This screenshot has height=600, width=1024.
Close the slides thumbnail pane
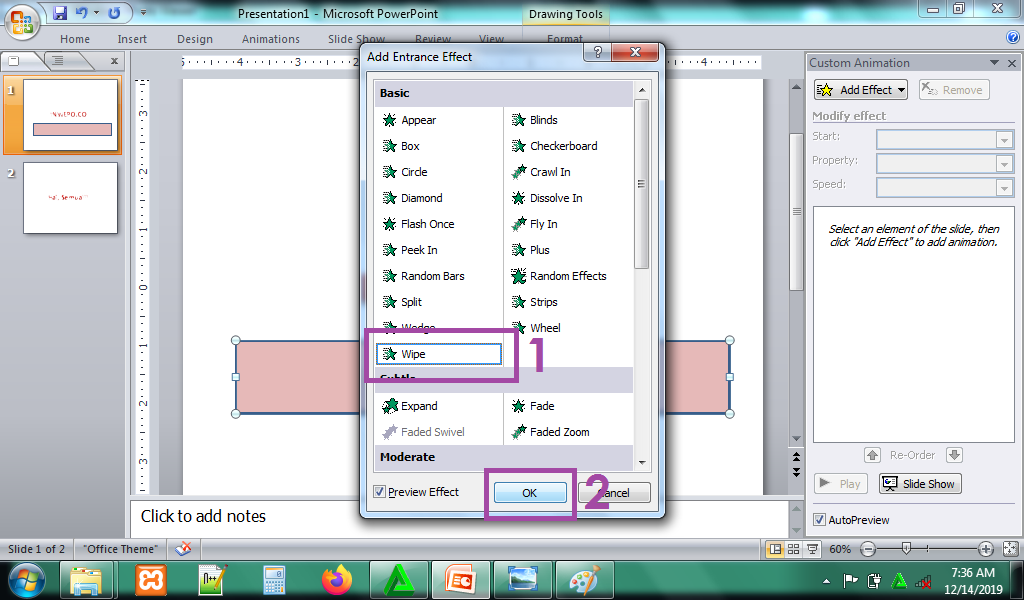point(114,61)
